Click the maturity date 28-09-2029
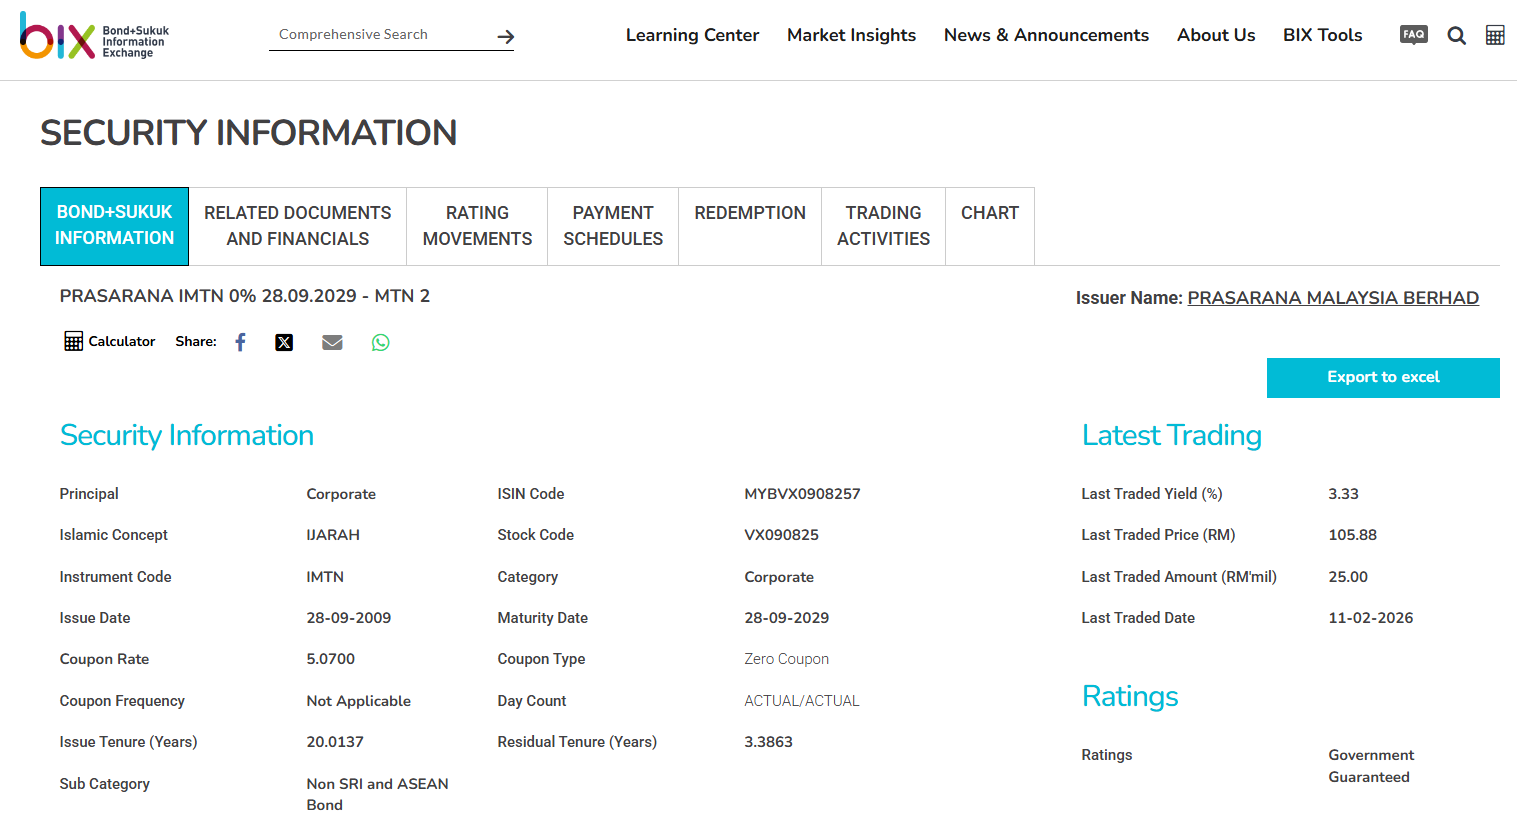The image size is (1517, 822). tap(786, 618)
